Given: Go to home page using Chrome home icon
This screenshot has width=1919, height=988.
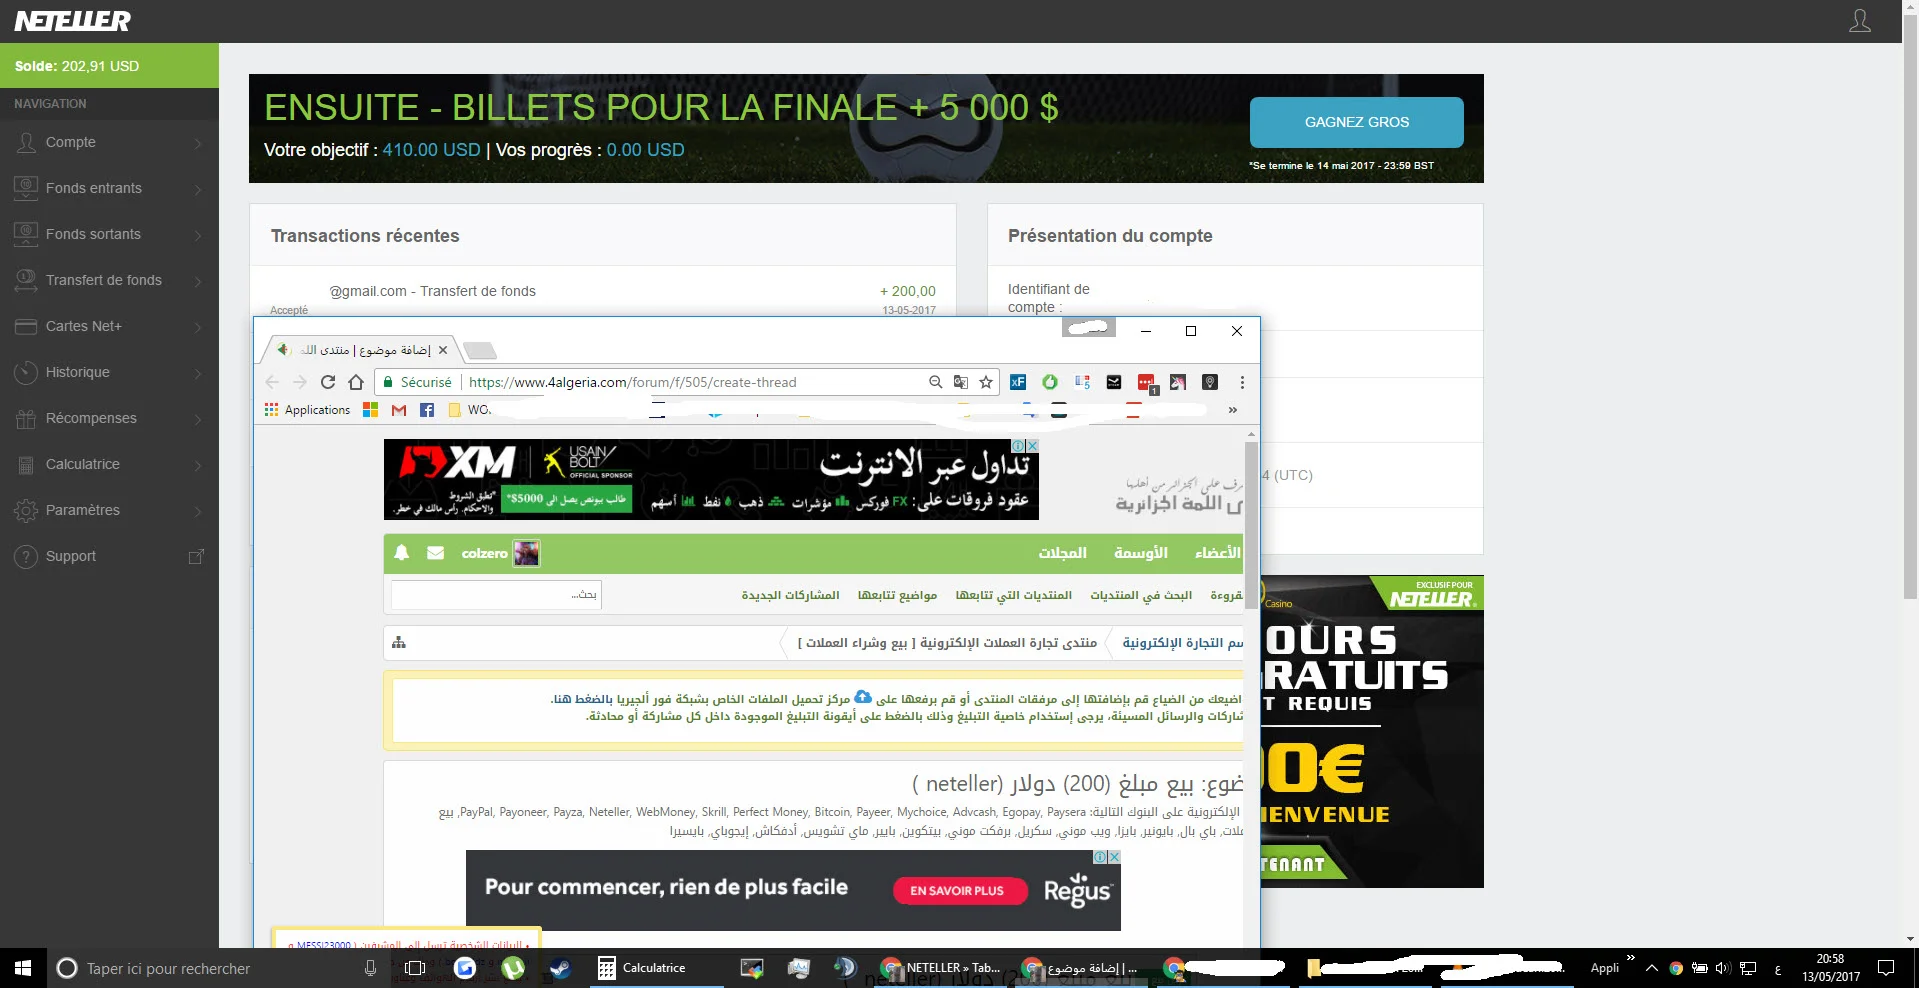Looking at the screenshot, I should pos(355,382).
